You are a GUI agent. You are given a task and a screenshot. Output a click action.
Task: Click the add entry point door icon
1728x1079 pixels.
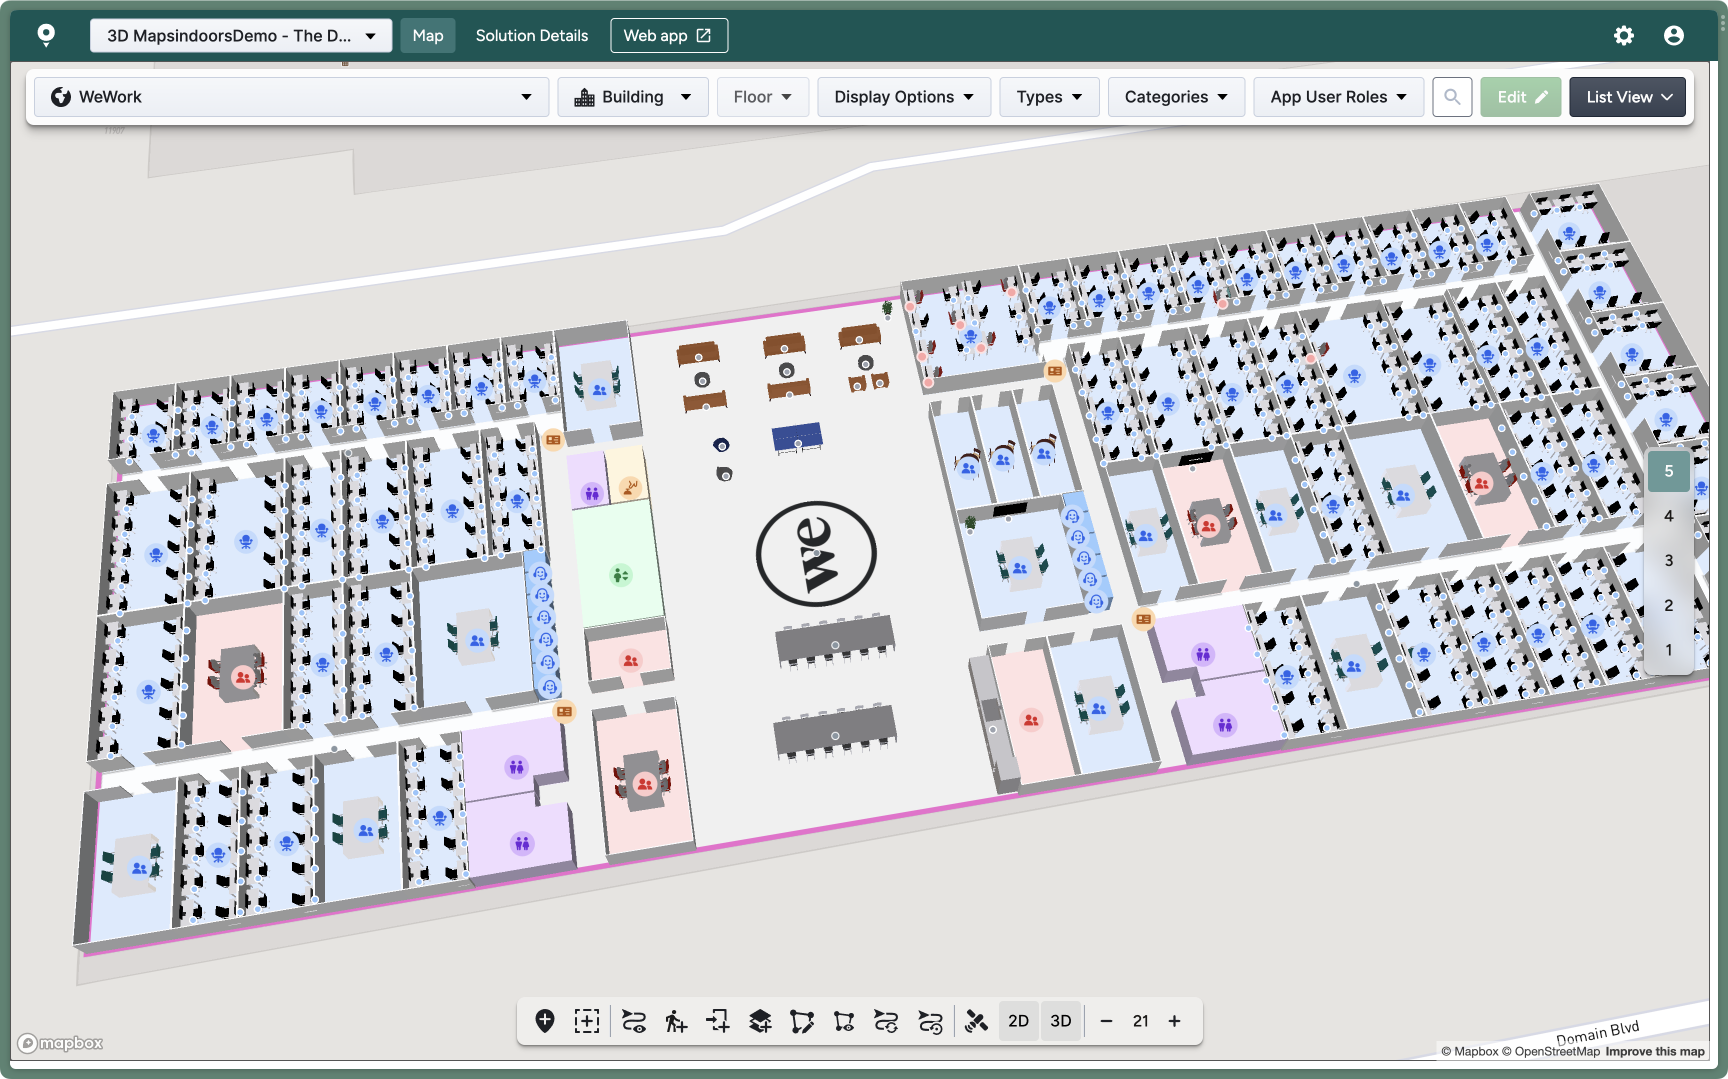coord(718,1021)
